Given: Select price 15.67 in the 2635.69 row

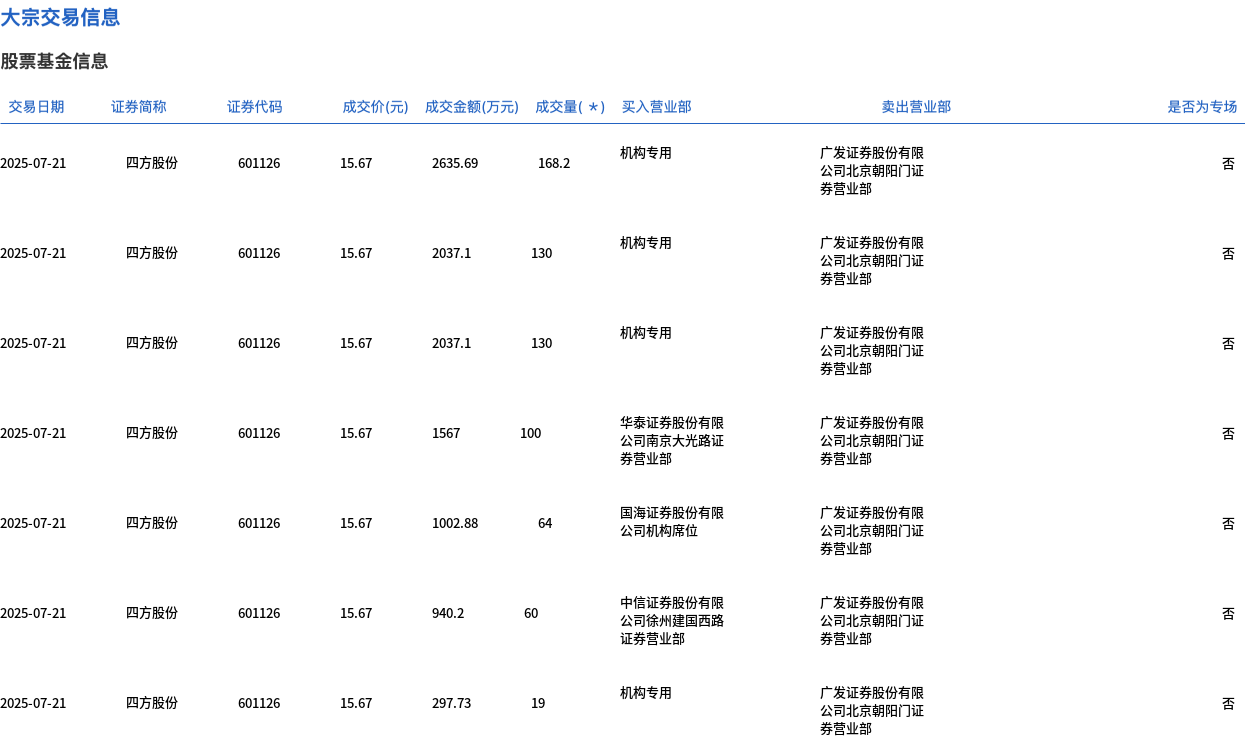Looking at the screenshot, I should pos(356,163).
